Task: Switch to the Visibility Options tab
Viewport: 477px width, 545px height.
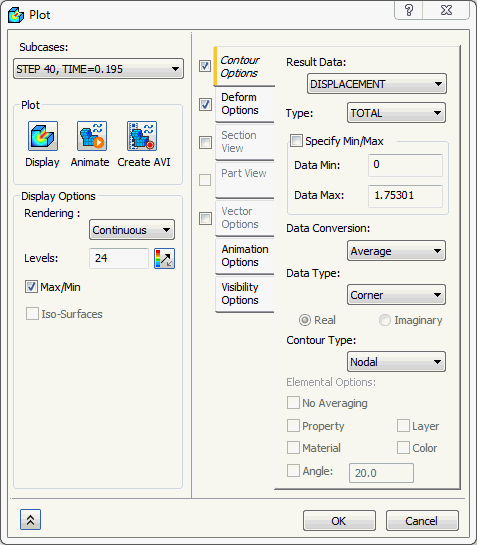Action: point(245,294)
